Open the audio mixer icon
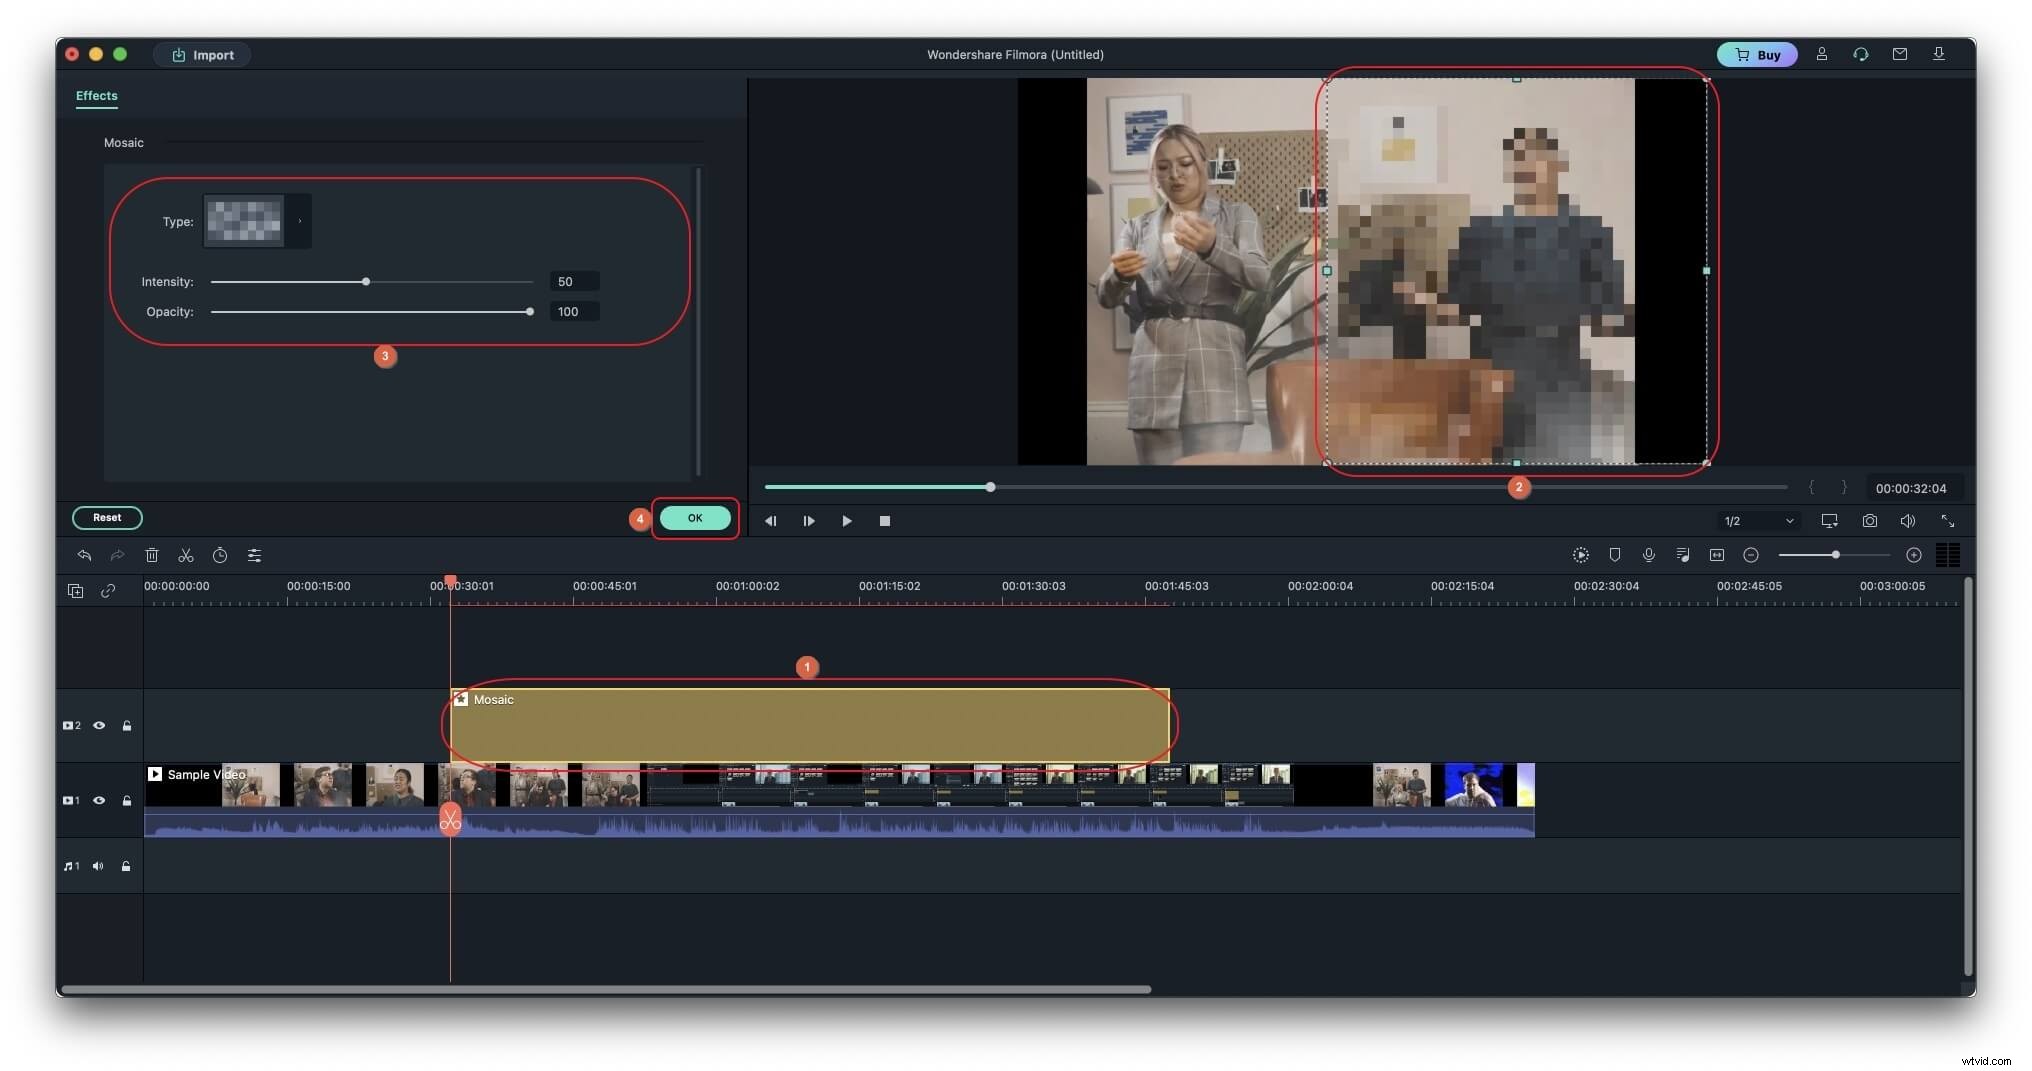Image resolution: width=2032 pixels, height=1071 pixels. [x=1683, y=556]
